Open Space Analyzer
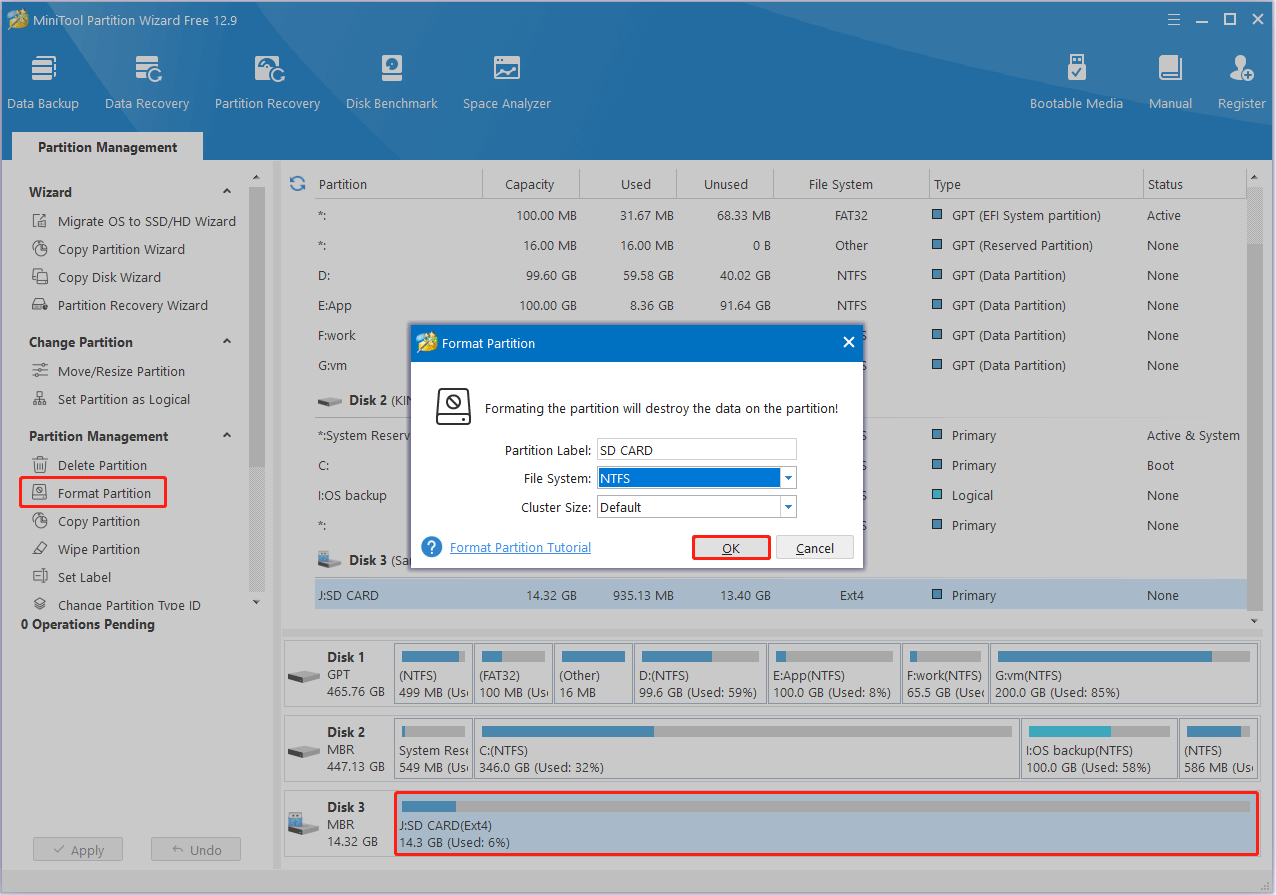The width and height of the screenshot is (1276, 895). pyautogui.click(x=507, y=82)
